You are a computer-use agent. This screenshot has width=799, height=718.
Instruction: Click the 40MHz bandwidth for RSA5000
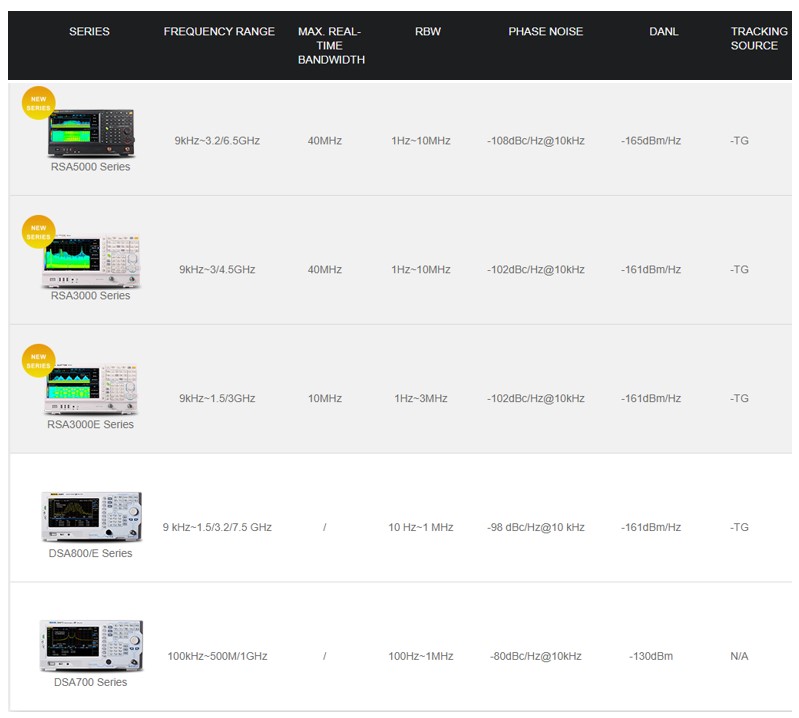(x=325, y=141)
